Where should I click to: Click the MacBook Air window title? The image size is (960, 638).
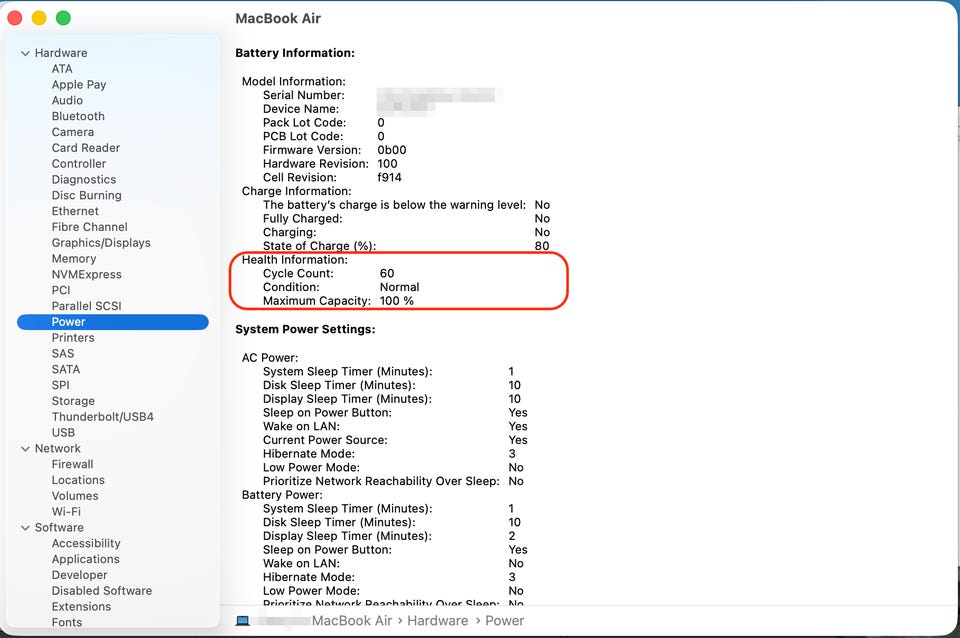[x=278, y=18]
